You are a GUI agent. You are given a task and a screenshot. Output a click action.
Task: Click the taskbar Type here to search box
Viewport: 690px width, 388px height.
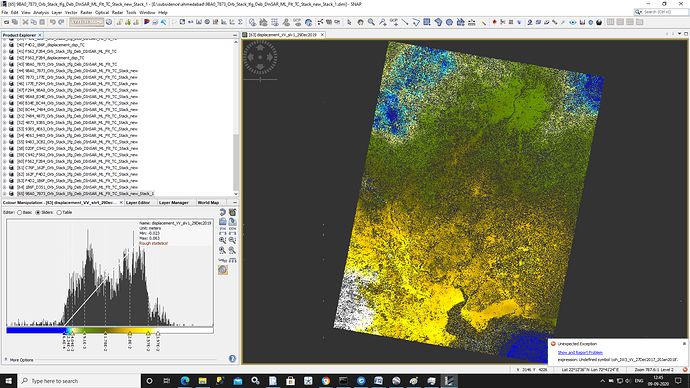(79, 381)
